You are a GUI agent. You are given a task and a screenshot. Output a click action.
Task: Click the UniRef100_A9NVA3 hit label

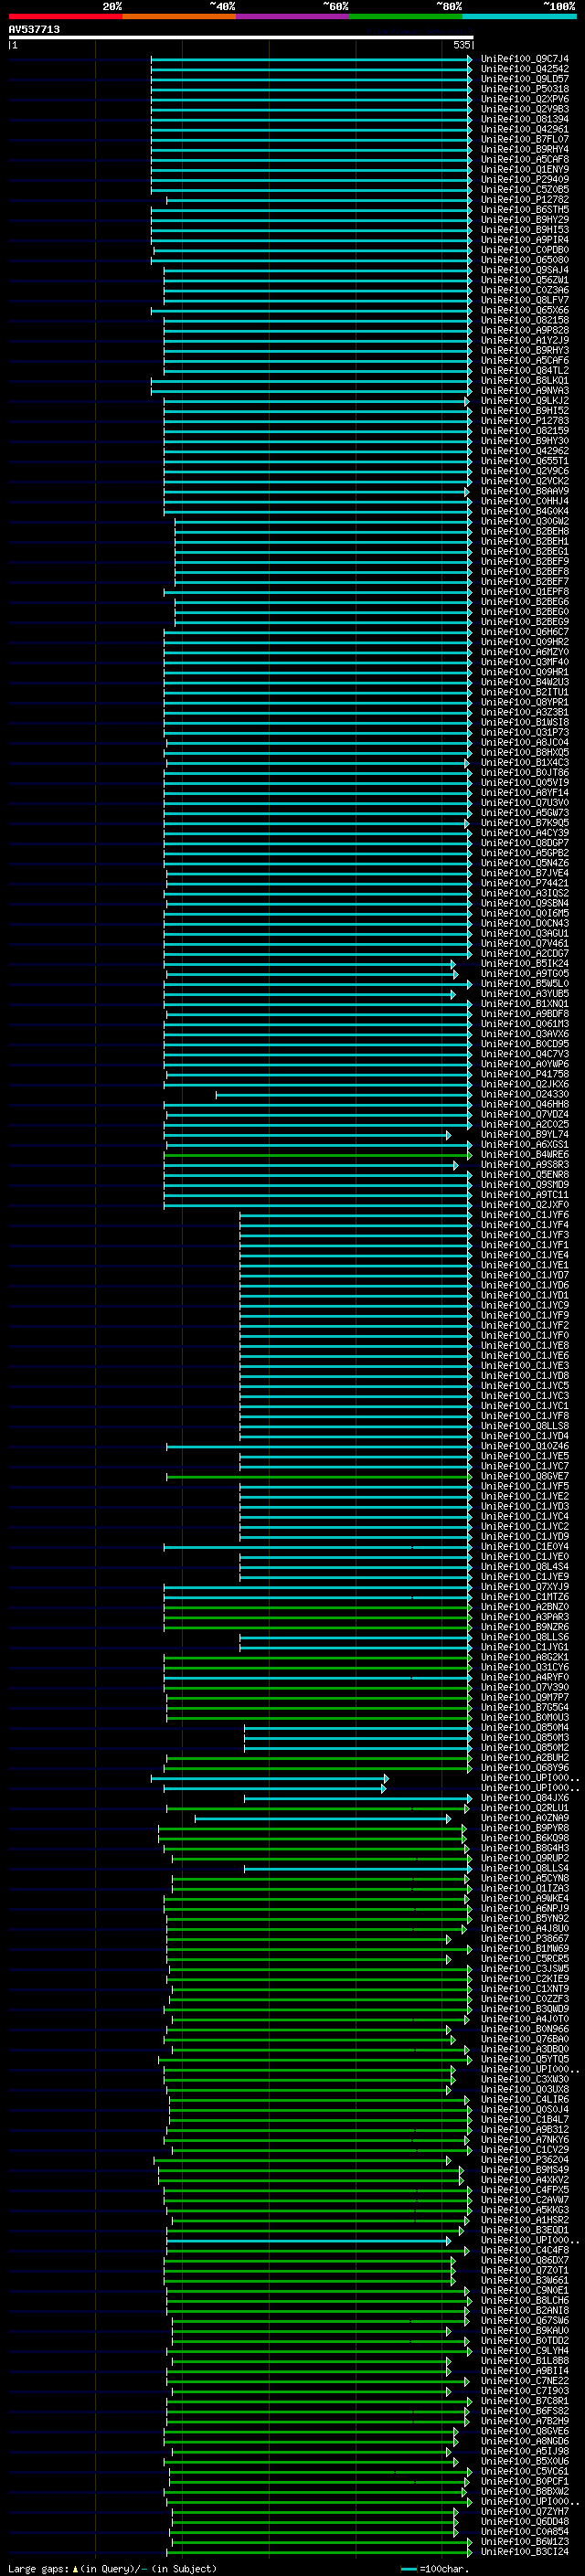coord(524,391)
